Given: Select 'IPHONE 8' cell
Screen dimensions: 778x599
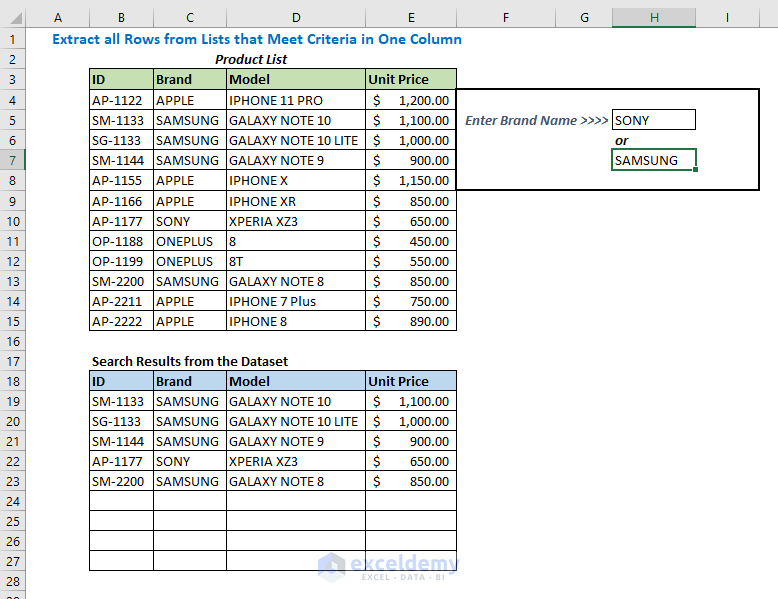Looking at the screenshot, I should (x=296, y=321).
